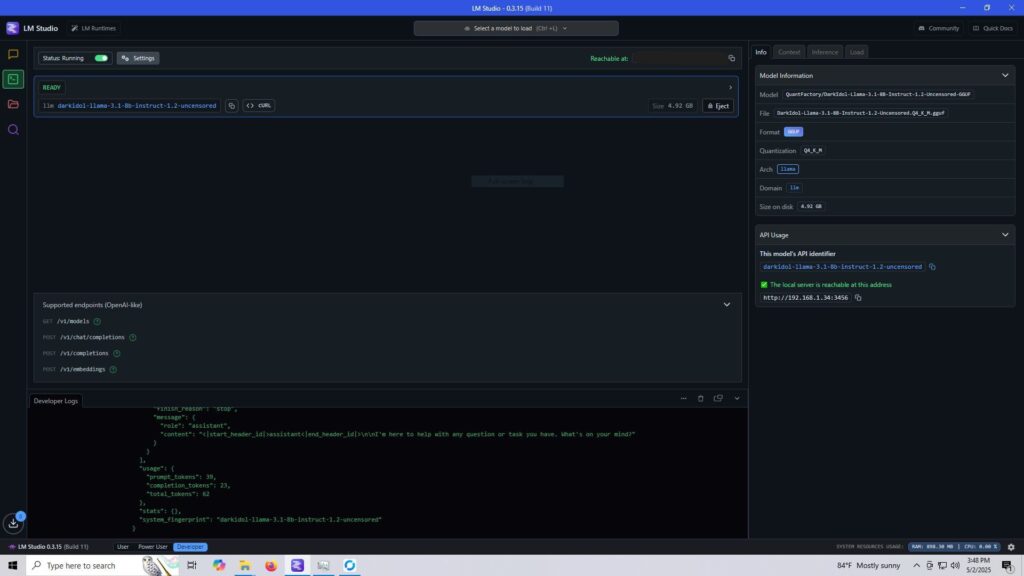
Task: Launch Firefox from the taskbar
Action: tap(271, 566)
